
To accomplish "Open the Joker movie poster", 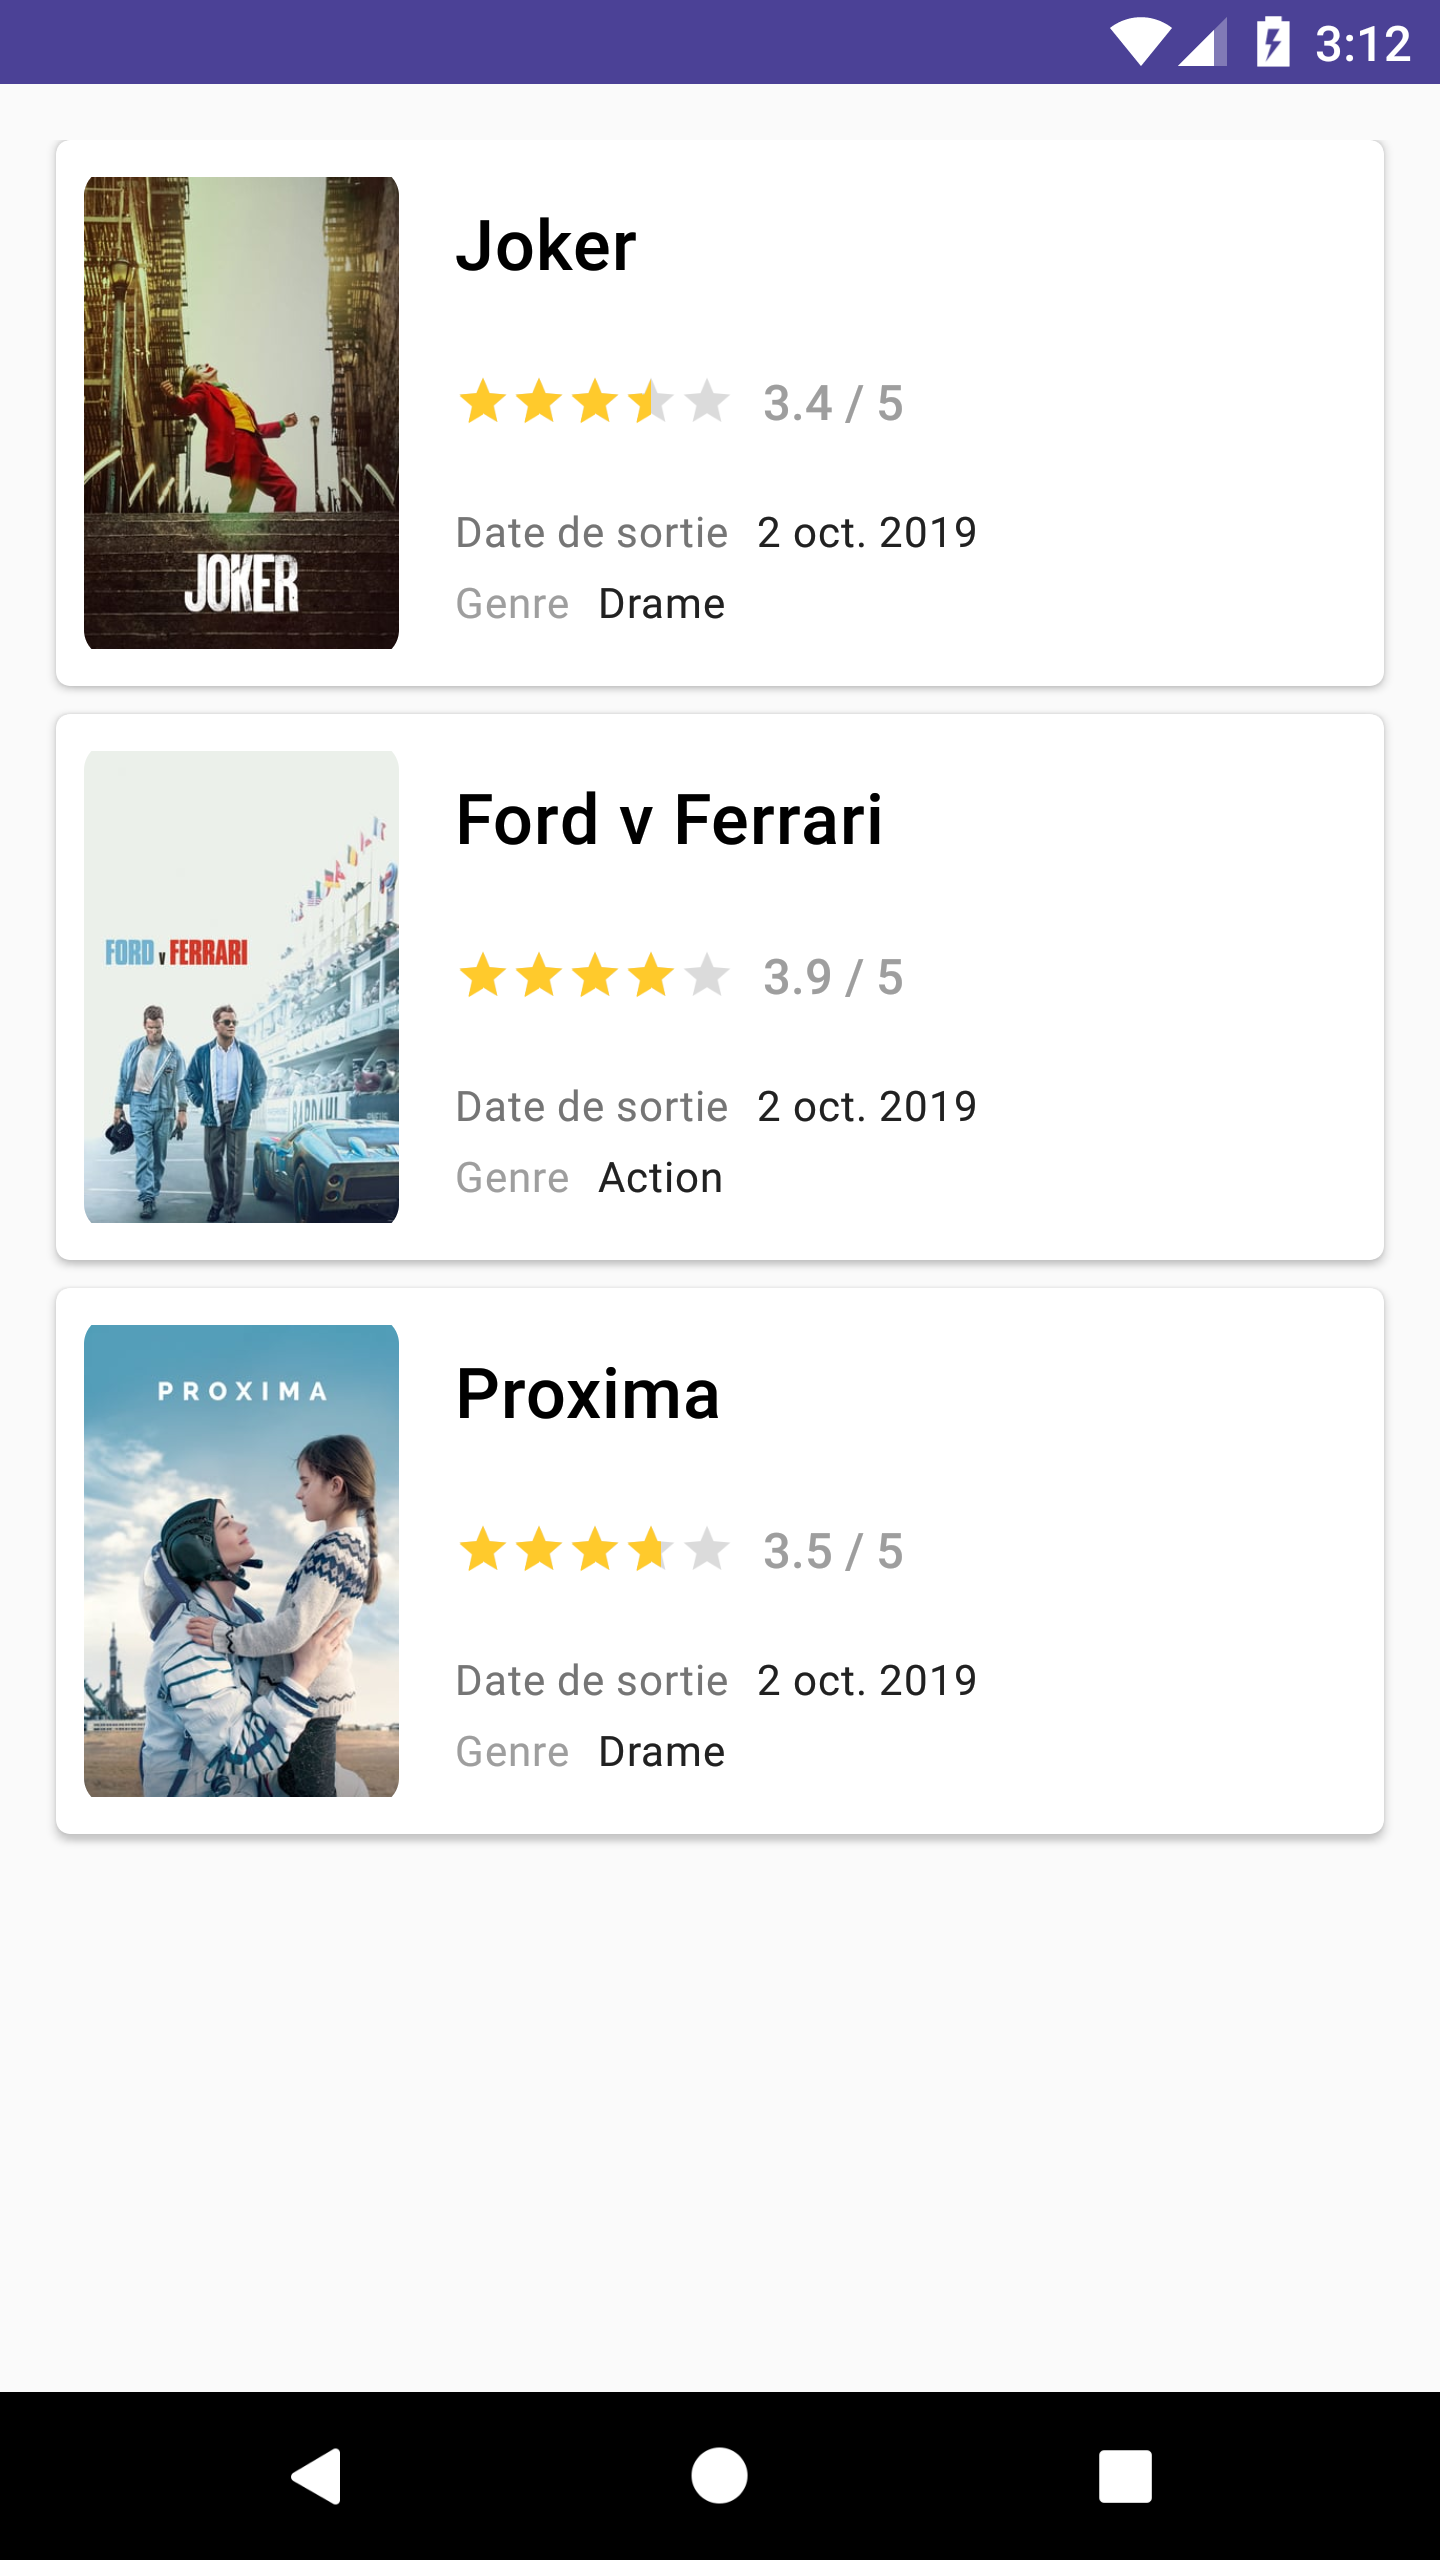I will [241, 413].
